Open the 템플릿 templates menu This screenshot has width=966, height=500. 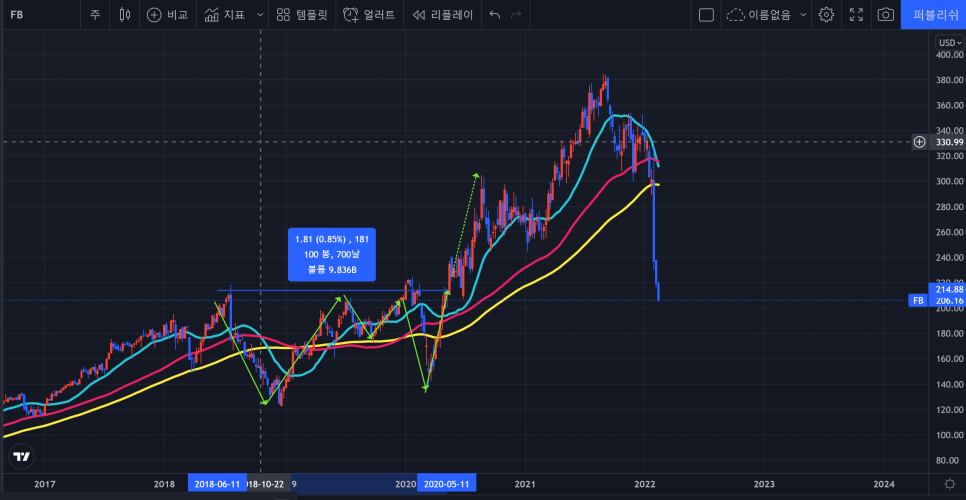pyautogui.click(x=302, y=15)
